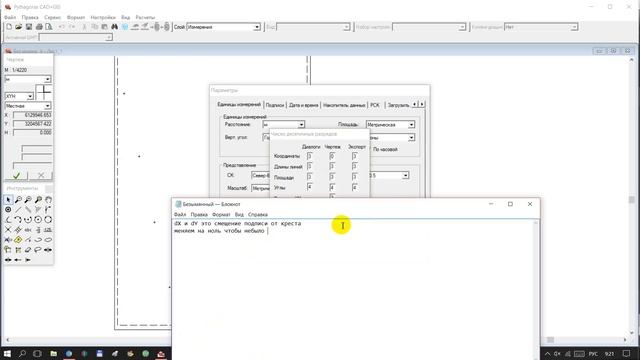This screenshot has height=360, width=640.
Task: Click the horizontal scrollbar left arrow
Action: [8, 340]
